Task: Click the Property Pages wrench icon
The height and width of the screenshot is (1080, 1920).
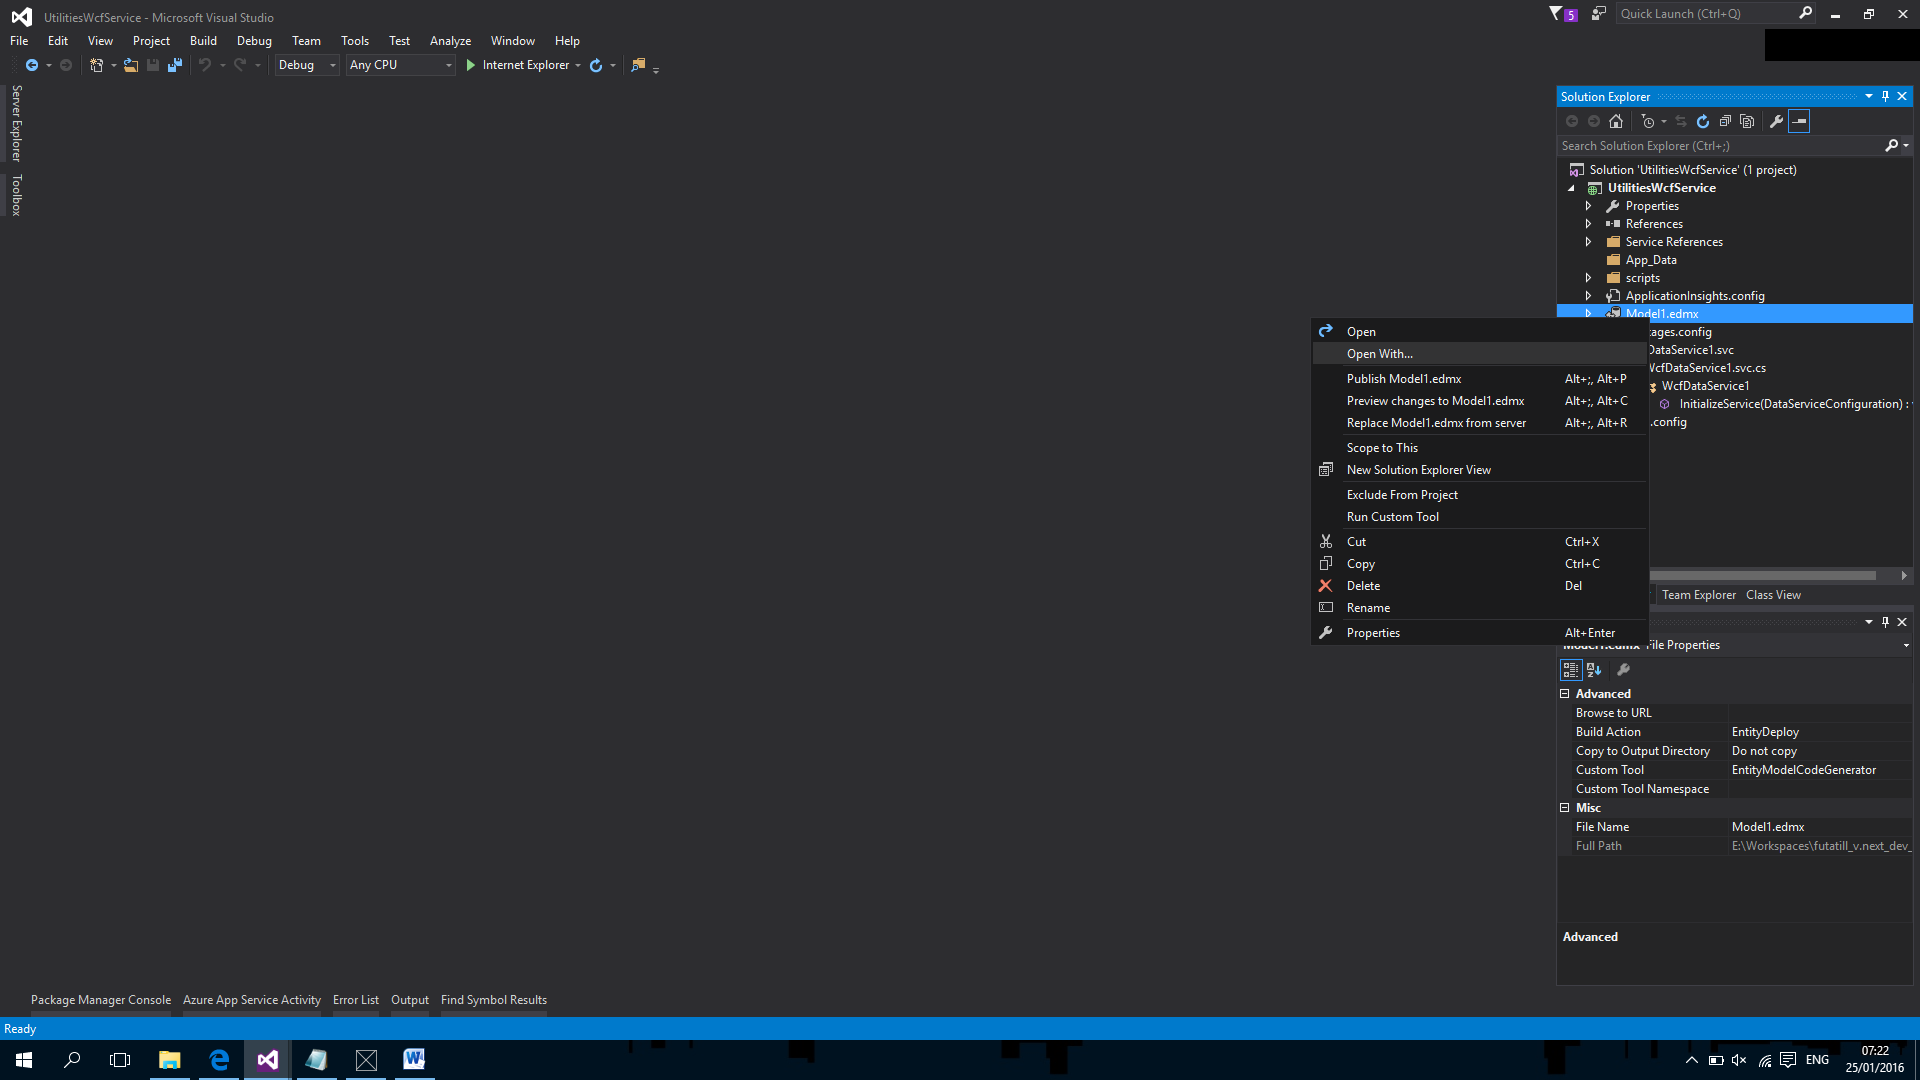Action: [x=1624, y=670]
